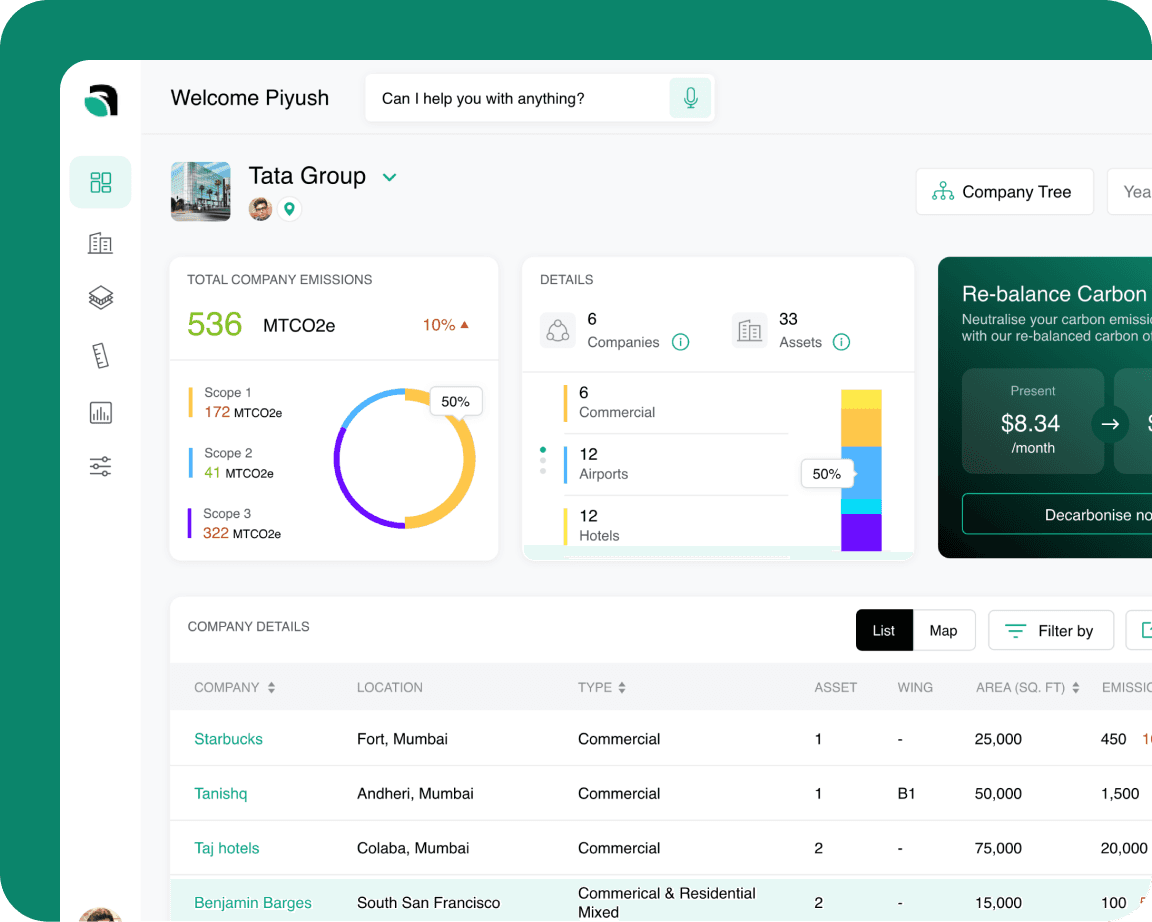Click the 75,000 area cell for Taj hotels
Viewport: 1152px width, 922px height.
coord(998,848)
